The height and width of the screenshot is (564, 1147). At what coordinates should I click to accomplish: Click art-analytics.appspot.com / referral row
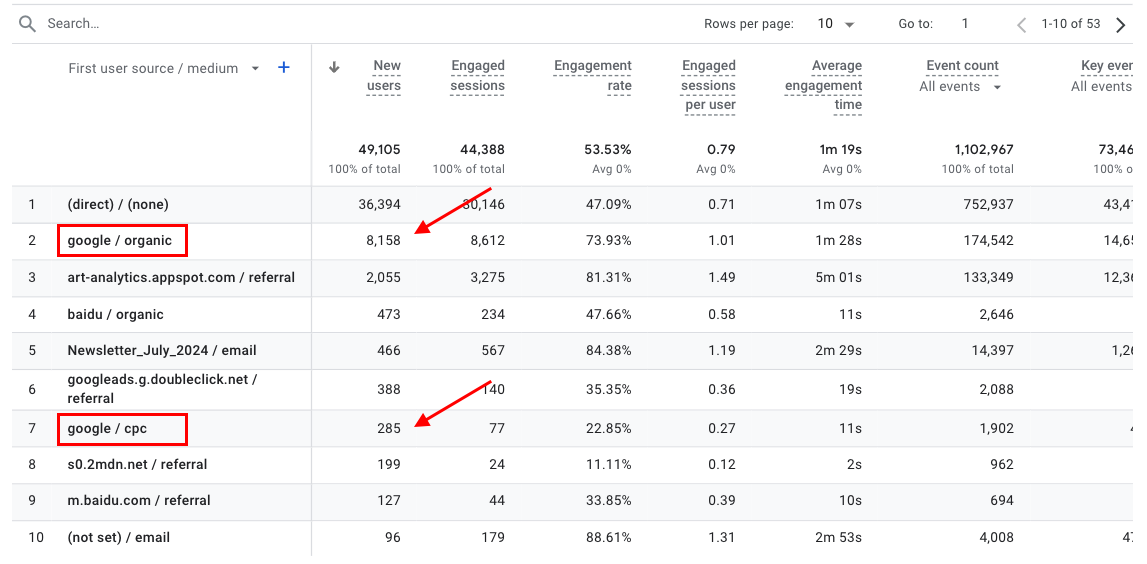coord(181,277)
